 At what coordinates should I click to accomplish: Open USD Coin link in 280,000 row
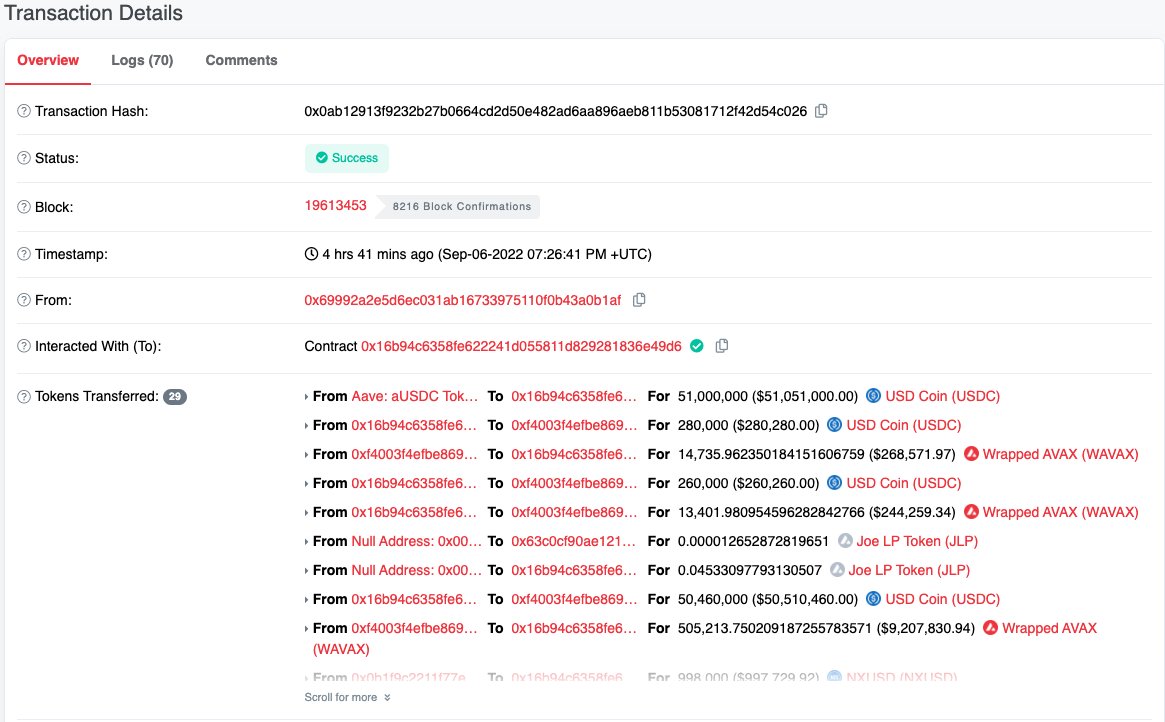click(903, 425)
